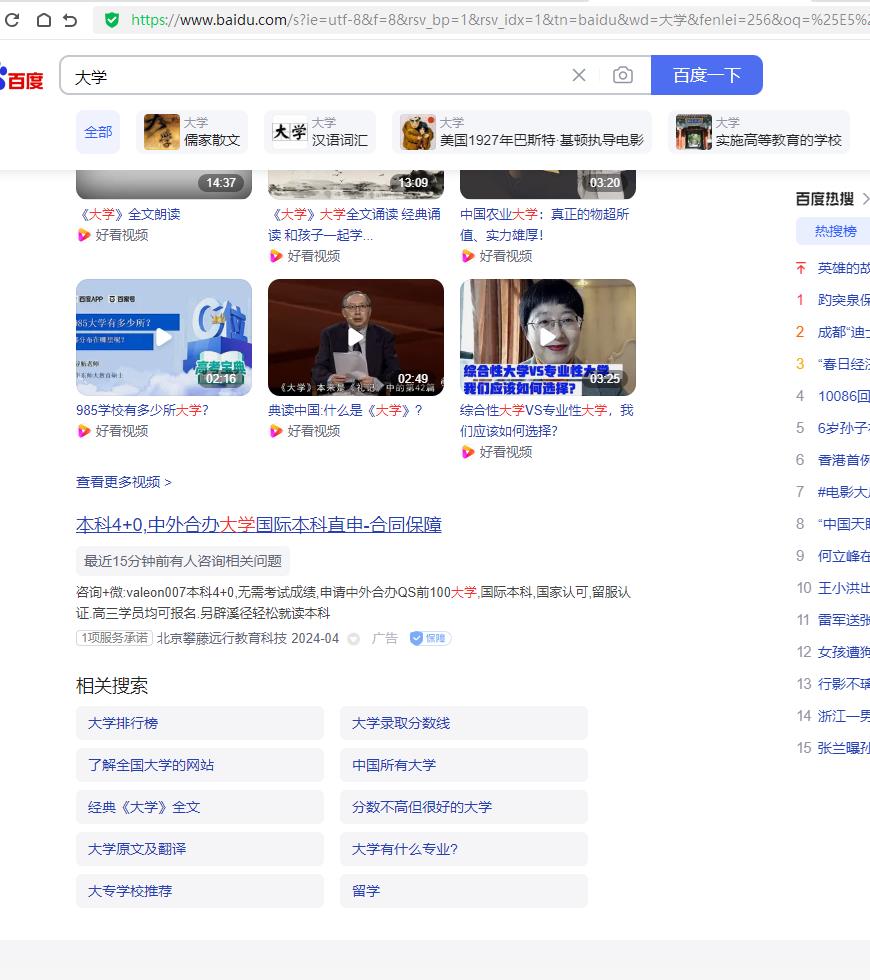Image resolution: width=870 pixels, height=980 pixels.
Task: Click related search 大学原文及翻译
Action: point(200,849)
